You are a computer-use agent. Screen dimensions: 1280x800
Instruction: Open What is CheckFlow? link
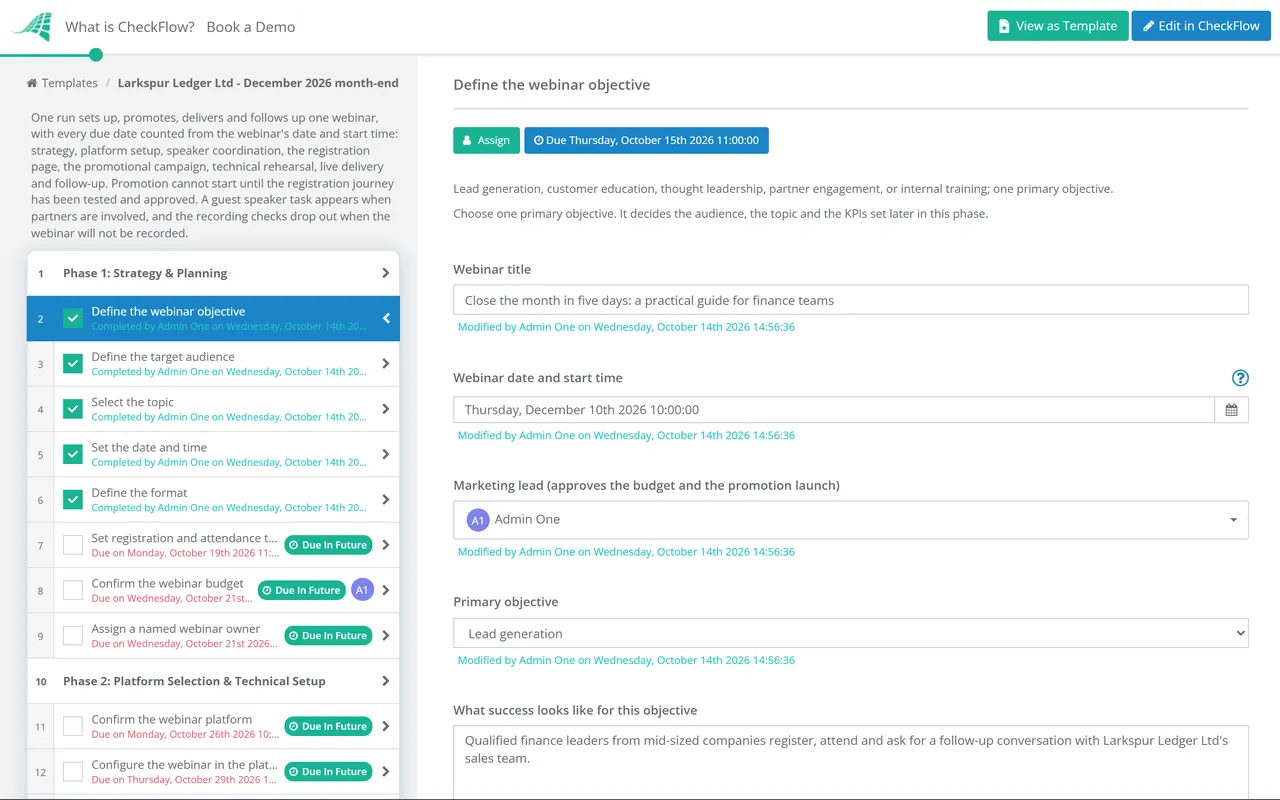[130, 27]
